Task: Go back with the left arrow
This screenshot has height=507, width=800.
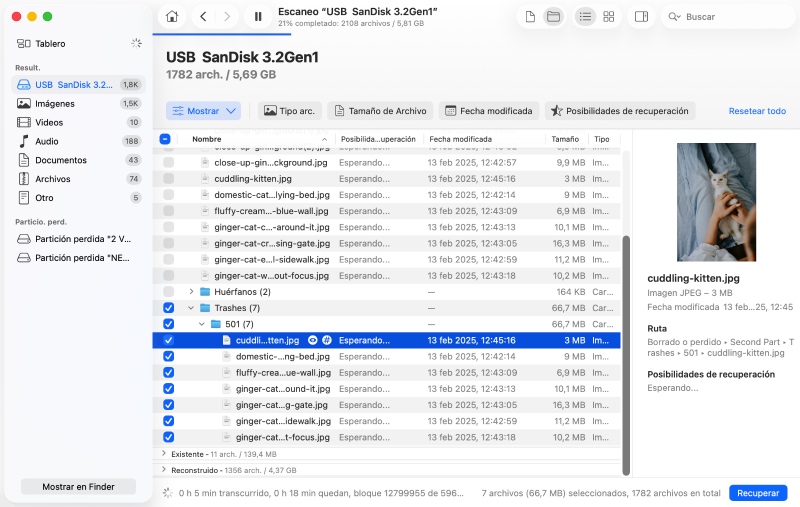Action: coord(204,16)
